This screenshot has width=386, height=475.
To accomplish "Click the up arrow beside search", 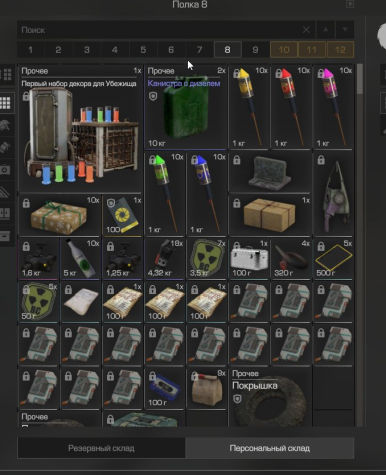I will [x=325, y=30].
